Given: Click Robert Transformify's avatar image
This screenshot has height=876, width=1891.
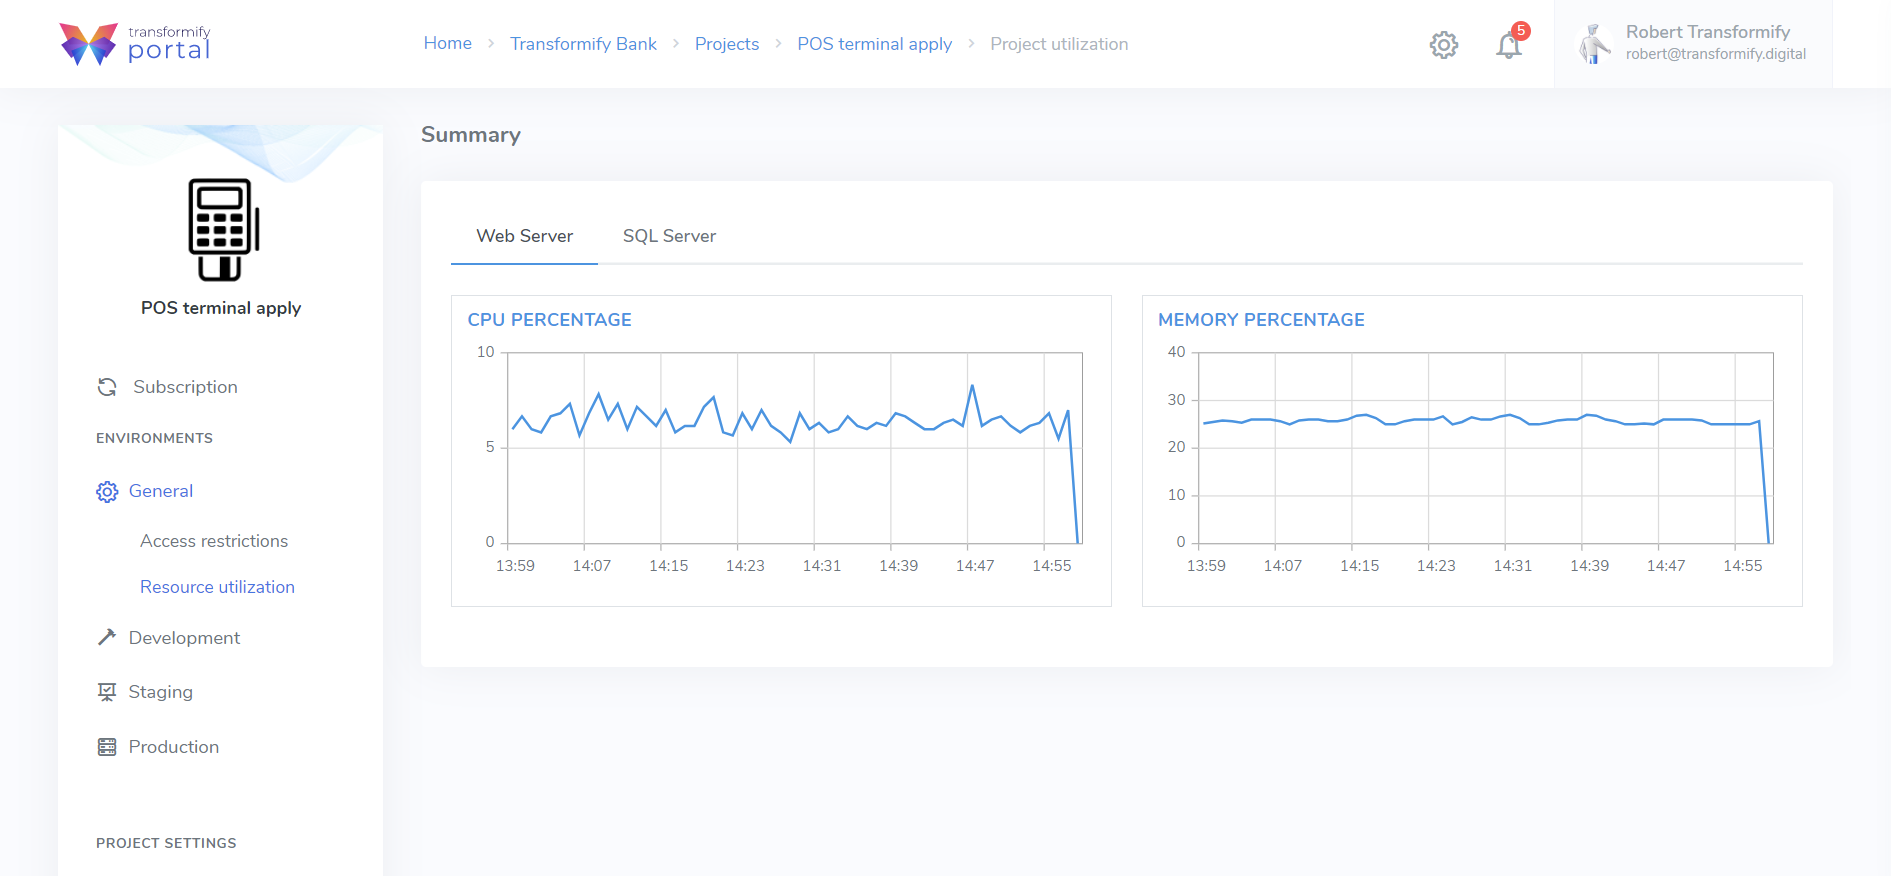Looking at the screenshot, I should pyautogui.click(x=1594, y=44).
